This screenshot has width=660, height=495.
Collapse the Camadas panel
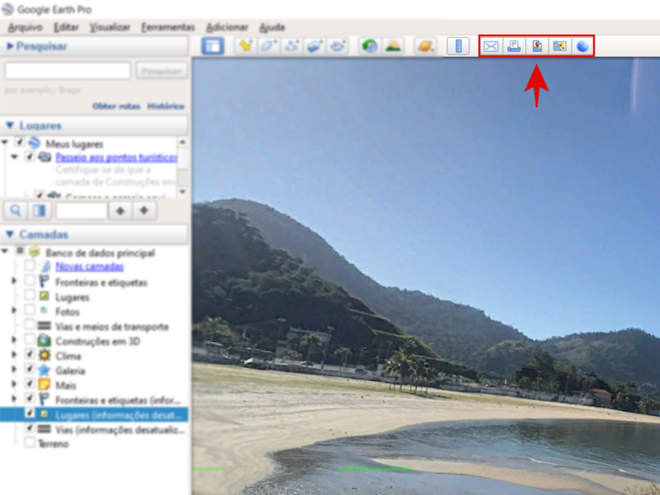pyautogui.click(x=10, y=234)
